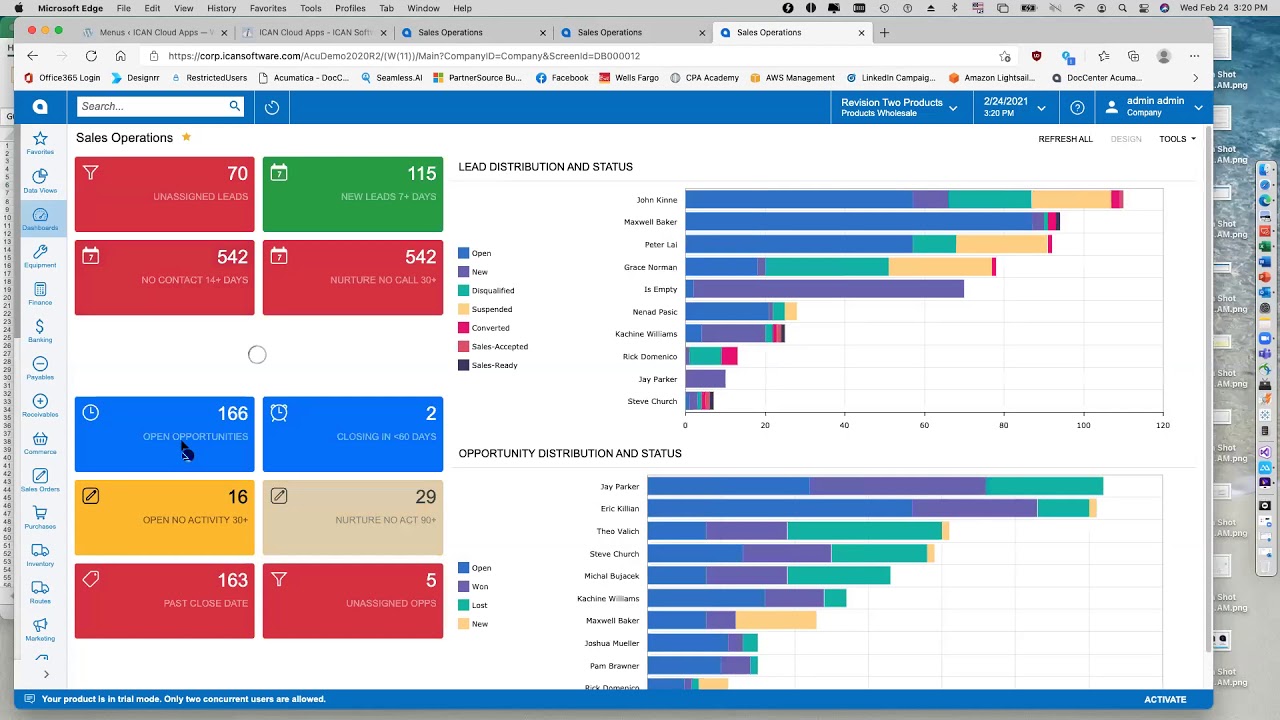
Task: Open the business date 2/24/2021 dropdown
Action: 1015,107
